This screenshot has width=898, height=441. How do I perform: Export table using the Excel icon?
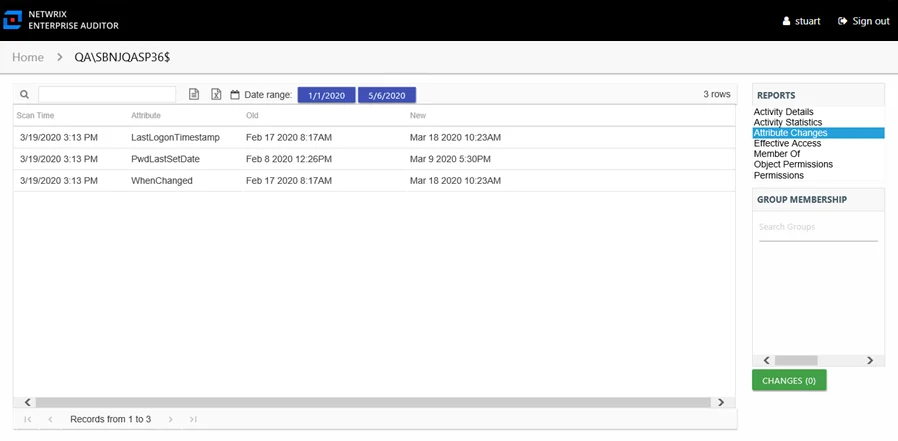(216, 94)
